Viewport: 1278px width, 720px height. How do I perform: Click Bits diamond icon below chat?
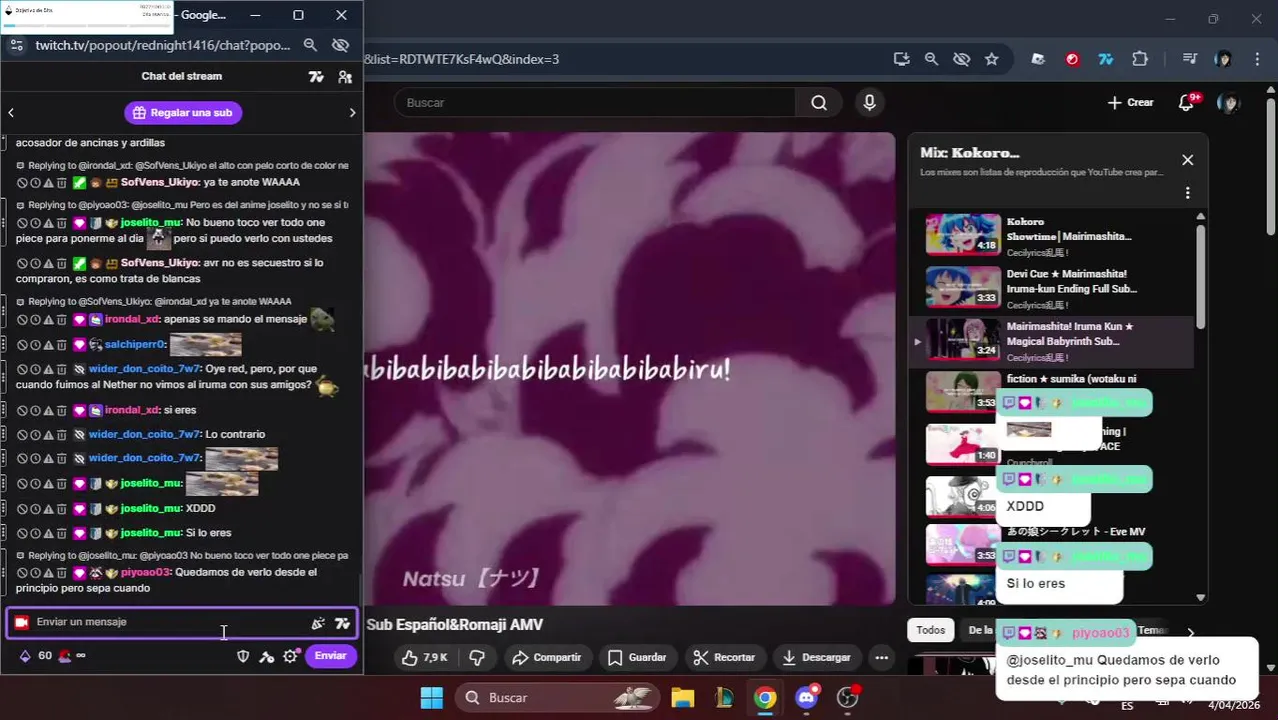tap(25, 656)
